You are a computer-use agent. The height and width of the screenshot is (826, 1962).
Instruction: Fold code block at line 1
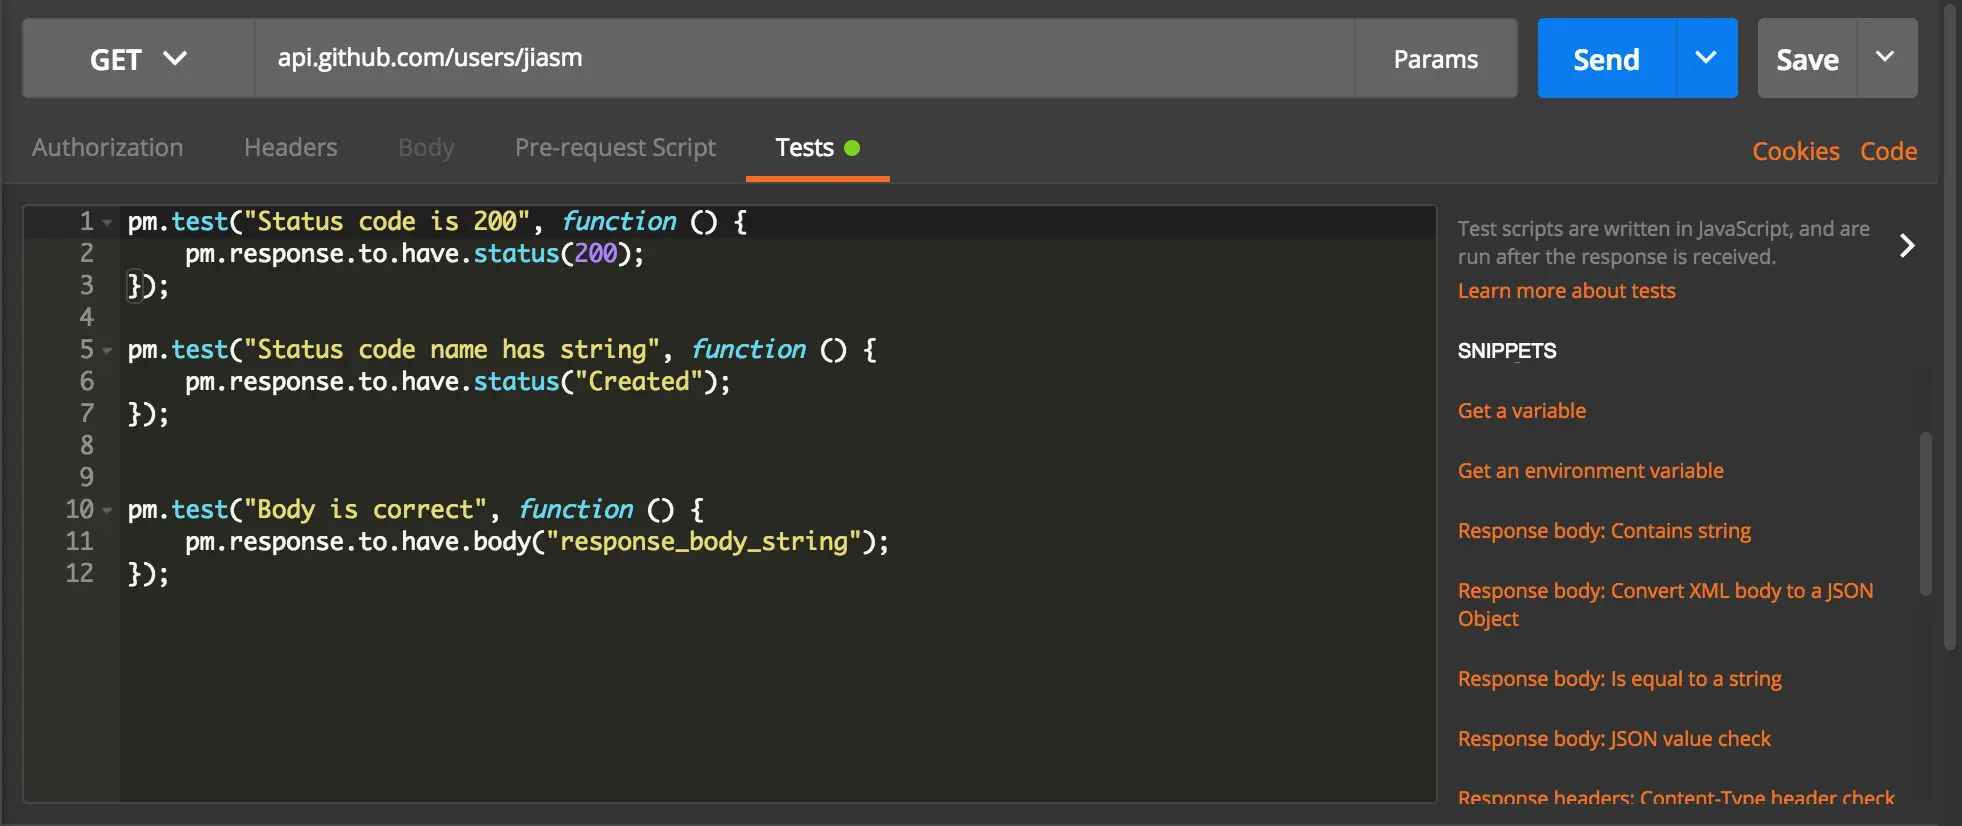[x=107, y=222]
